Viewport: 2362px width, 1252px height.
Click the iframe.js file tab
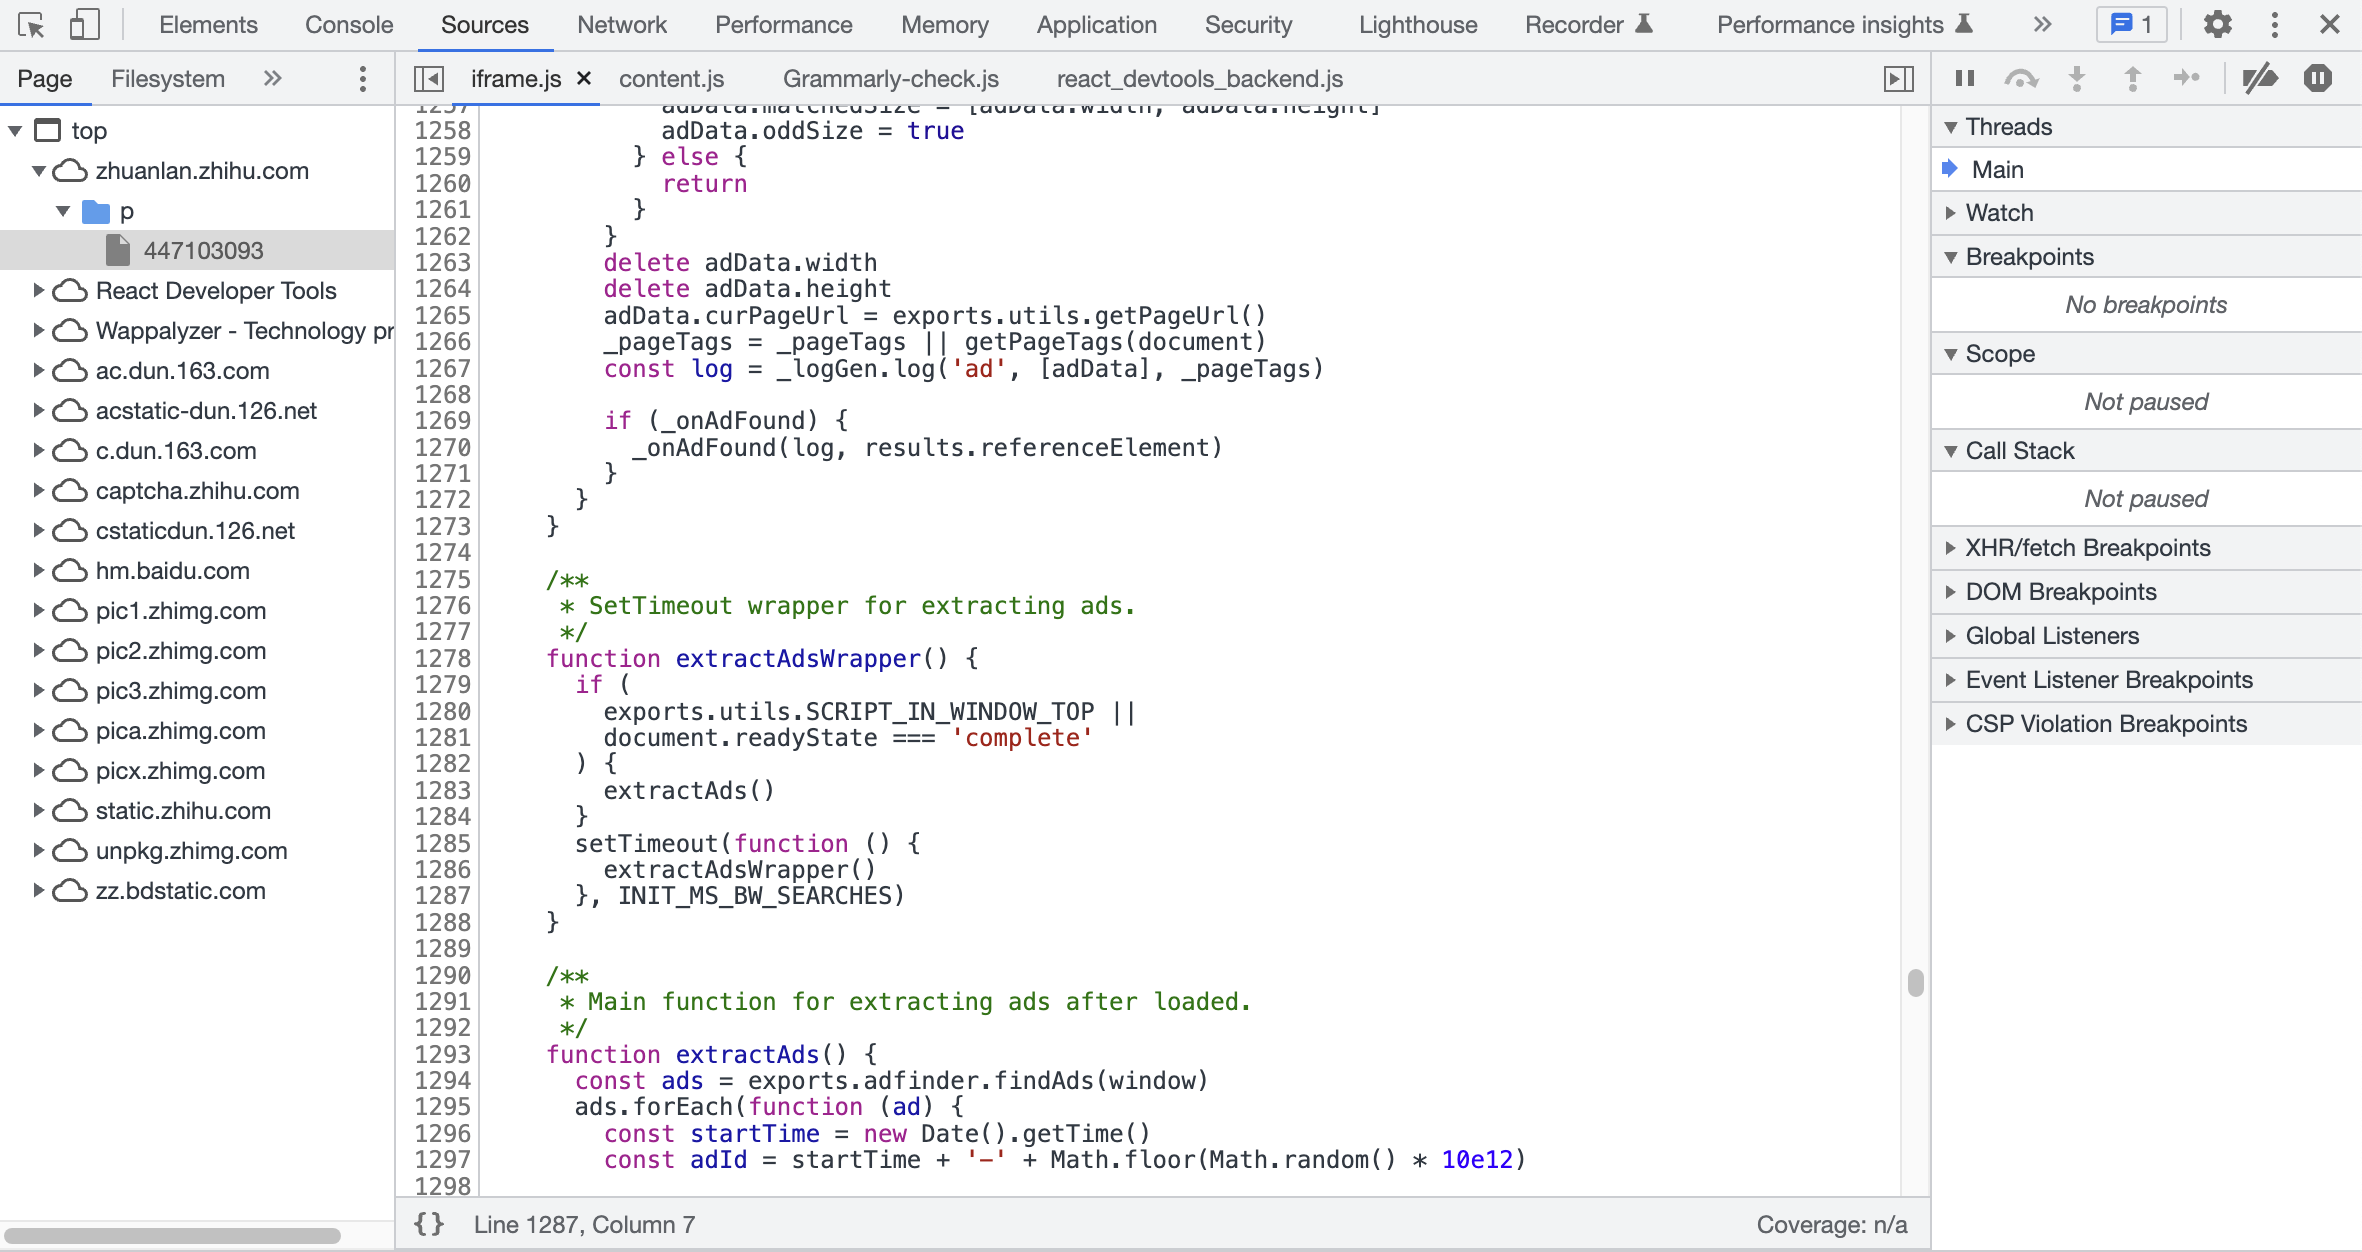pyautogui.click(x=516, y=78)
